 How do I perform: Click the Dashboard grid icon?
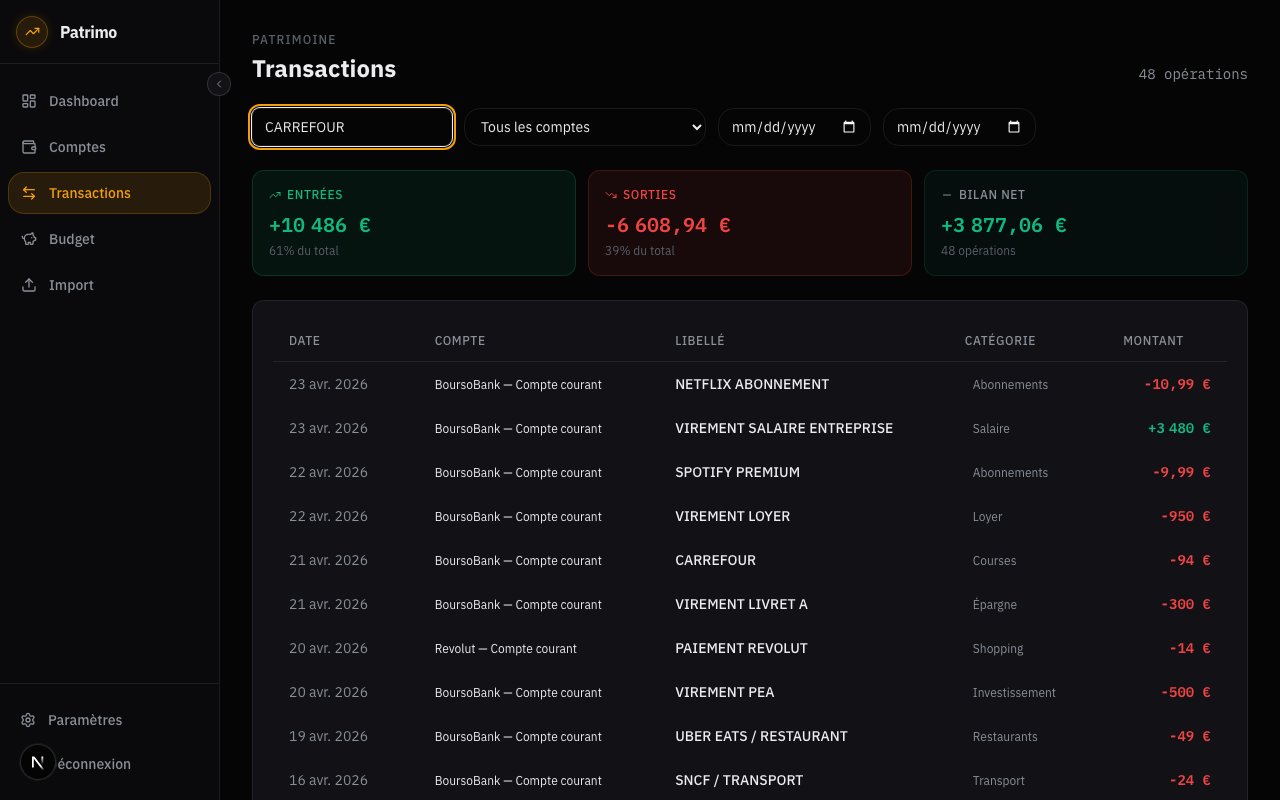[x=29, y=101]
